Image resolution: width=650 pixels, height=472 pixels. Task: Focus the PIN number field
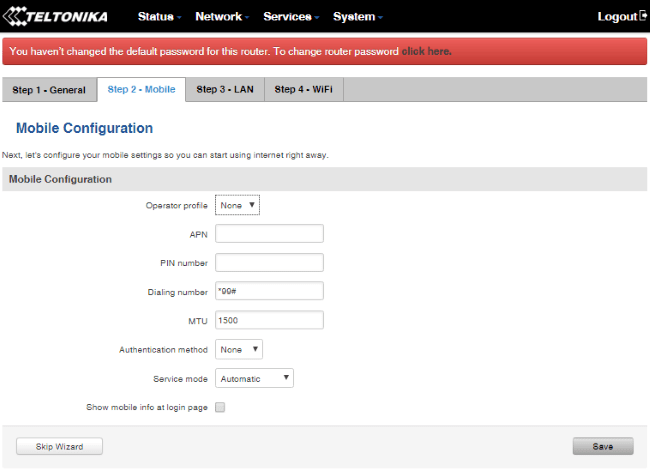coord(269,263)
